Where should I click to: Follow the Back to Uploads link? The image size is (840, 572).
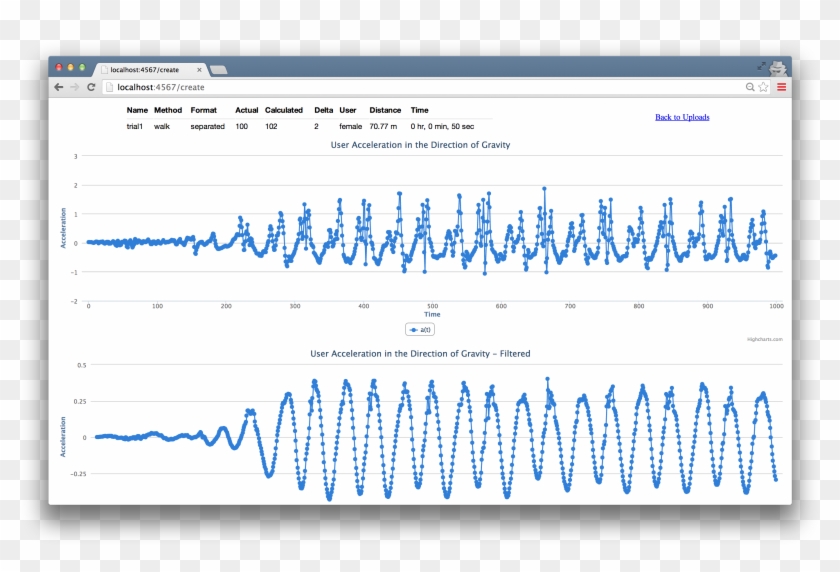coord(682,117)
